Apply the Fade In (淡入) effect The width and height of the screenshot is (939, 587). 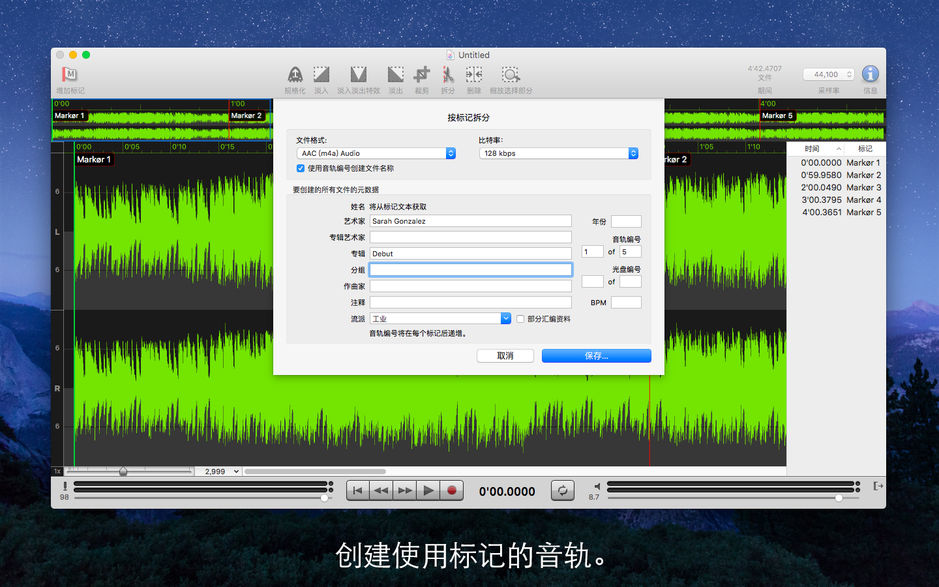[321, 75]
